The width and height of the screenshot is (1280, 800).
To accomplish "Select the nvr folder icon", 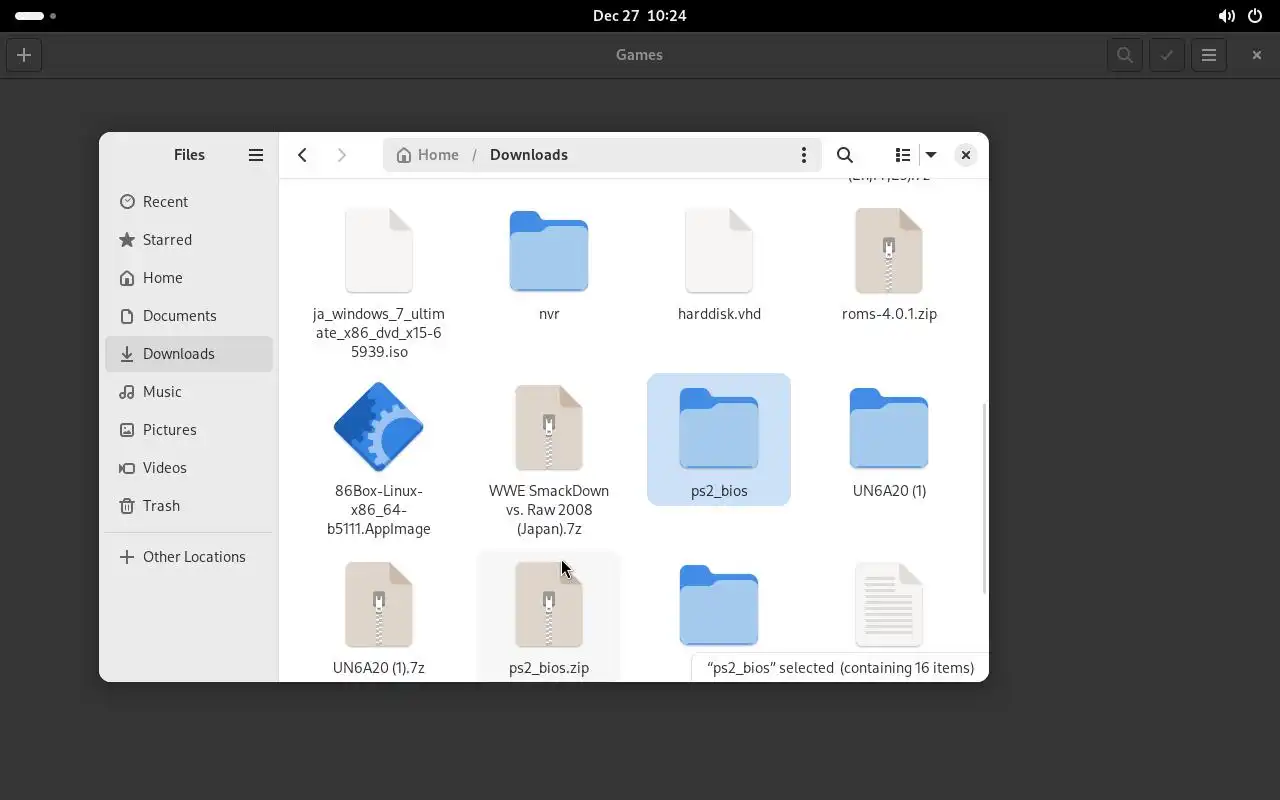I will coord(549,251).
